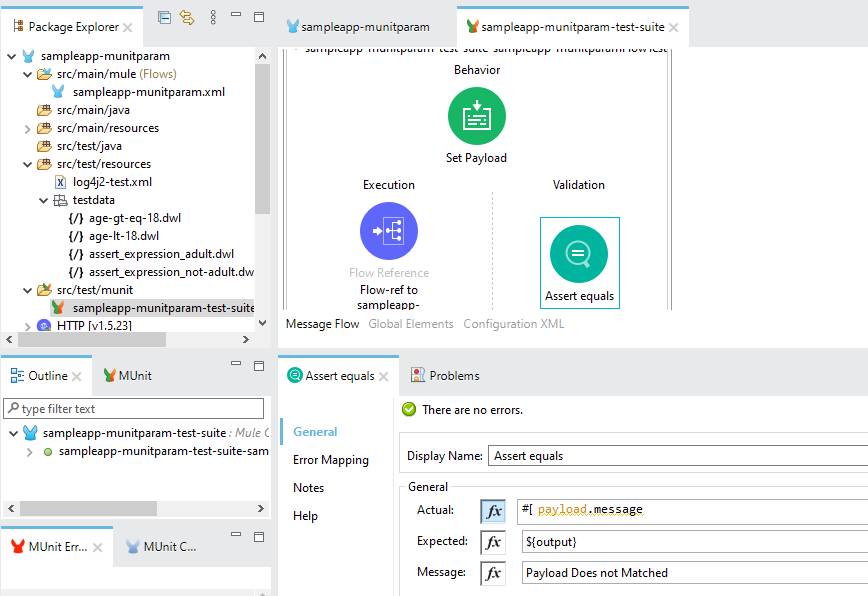The height and width of the screenshot is (596, 868).
Task: Switch to the MUnit view tab
Action: click(127, 375)
